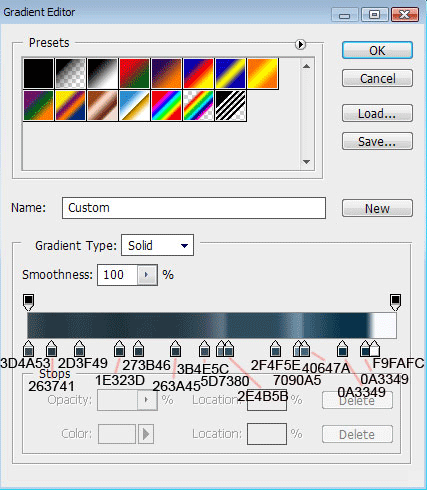The height and width of the screenshot is (490, 427).
Task: Click the Smoothness value field
Action: [117, 275]
